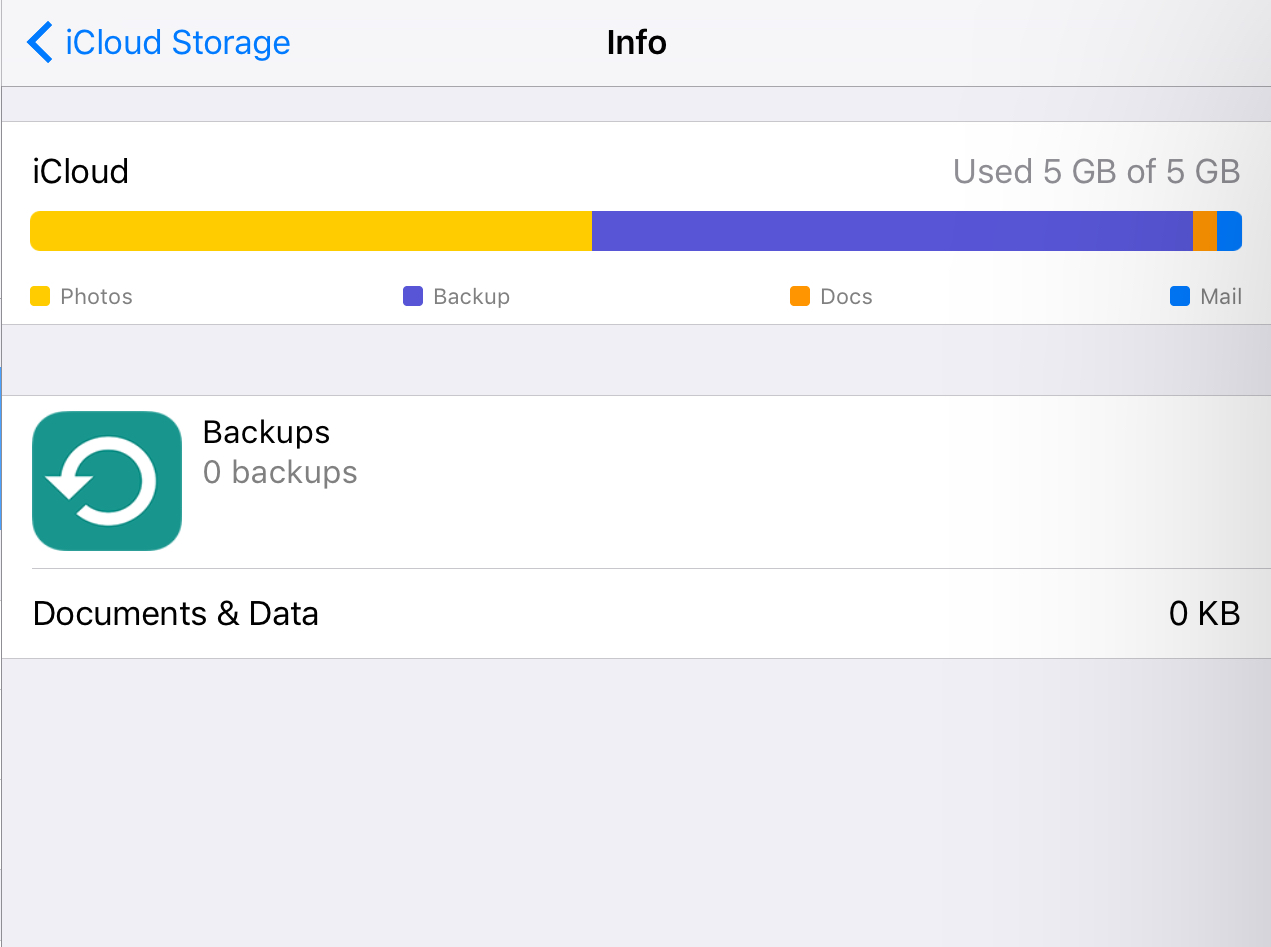This screenshot has height=947, width=1271.
Task: Click the orange Docs legend swatch
Action: pyautogui.click(x=800, y=296)
